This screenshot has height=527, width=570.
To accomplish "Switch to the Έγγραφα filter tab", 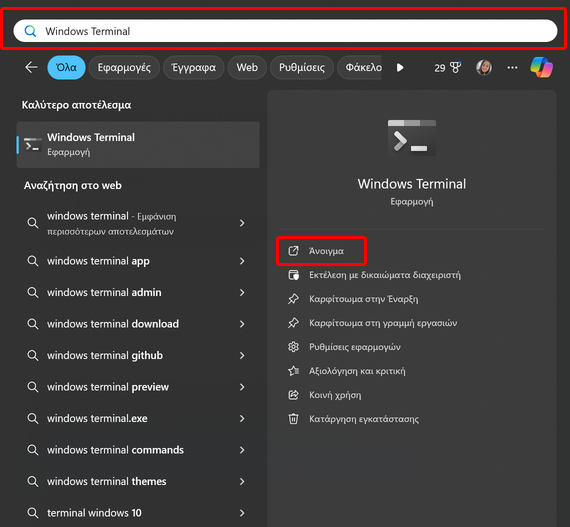I will click(193, 67).
